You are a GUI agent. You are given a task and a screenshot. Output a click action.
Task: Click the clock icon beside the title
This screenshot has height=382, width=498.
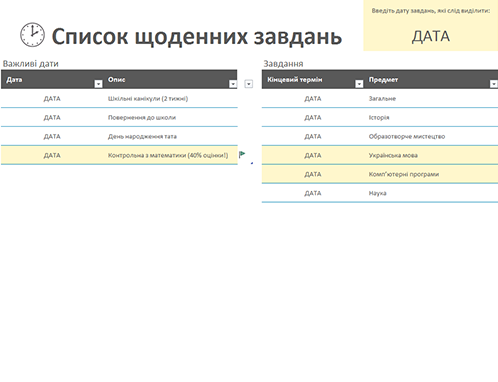tap(32, 35)
